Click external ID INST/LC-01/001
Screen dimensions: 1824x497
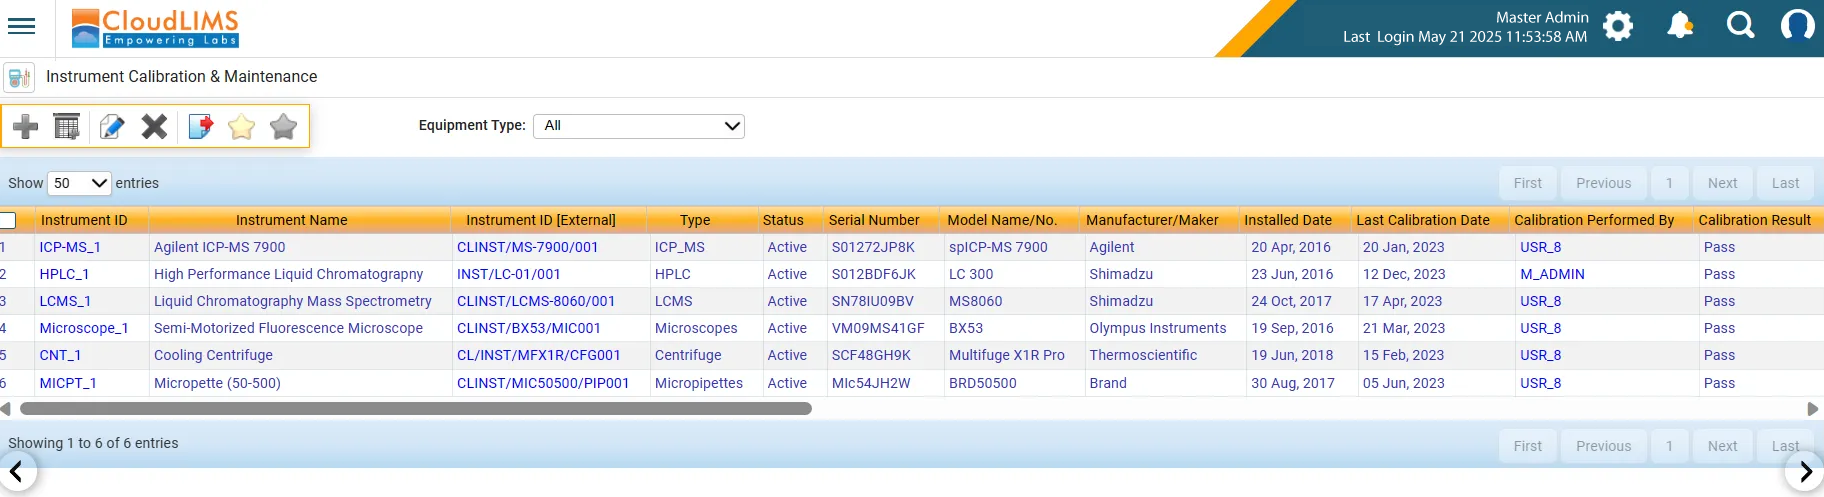click(x=509, y=274)
